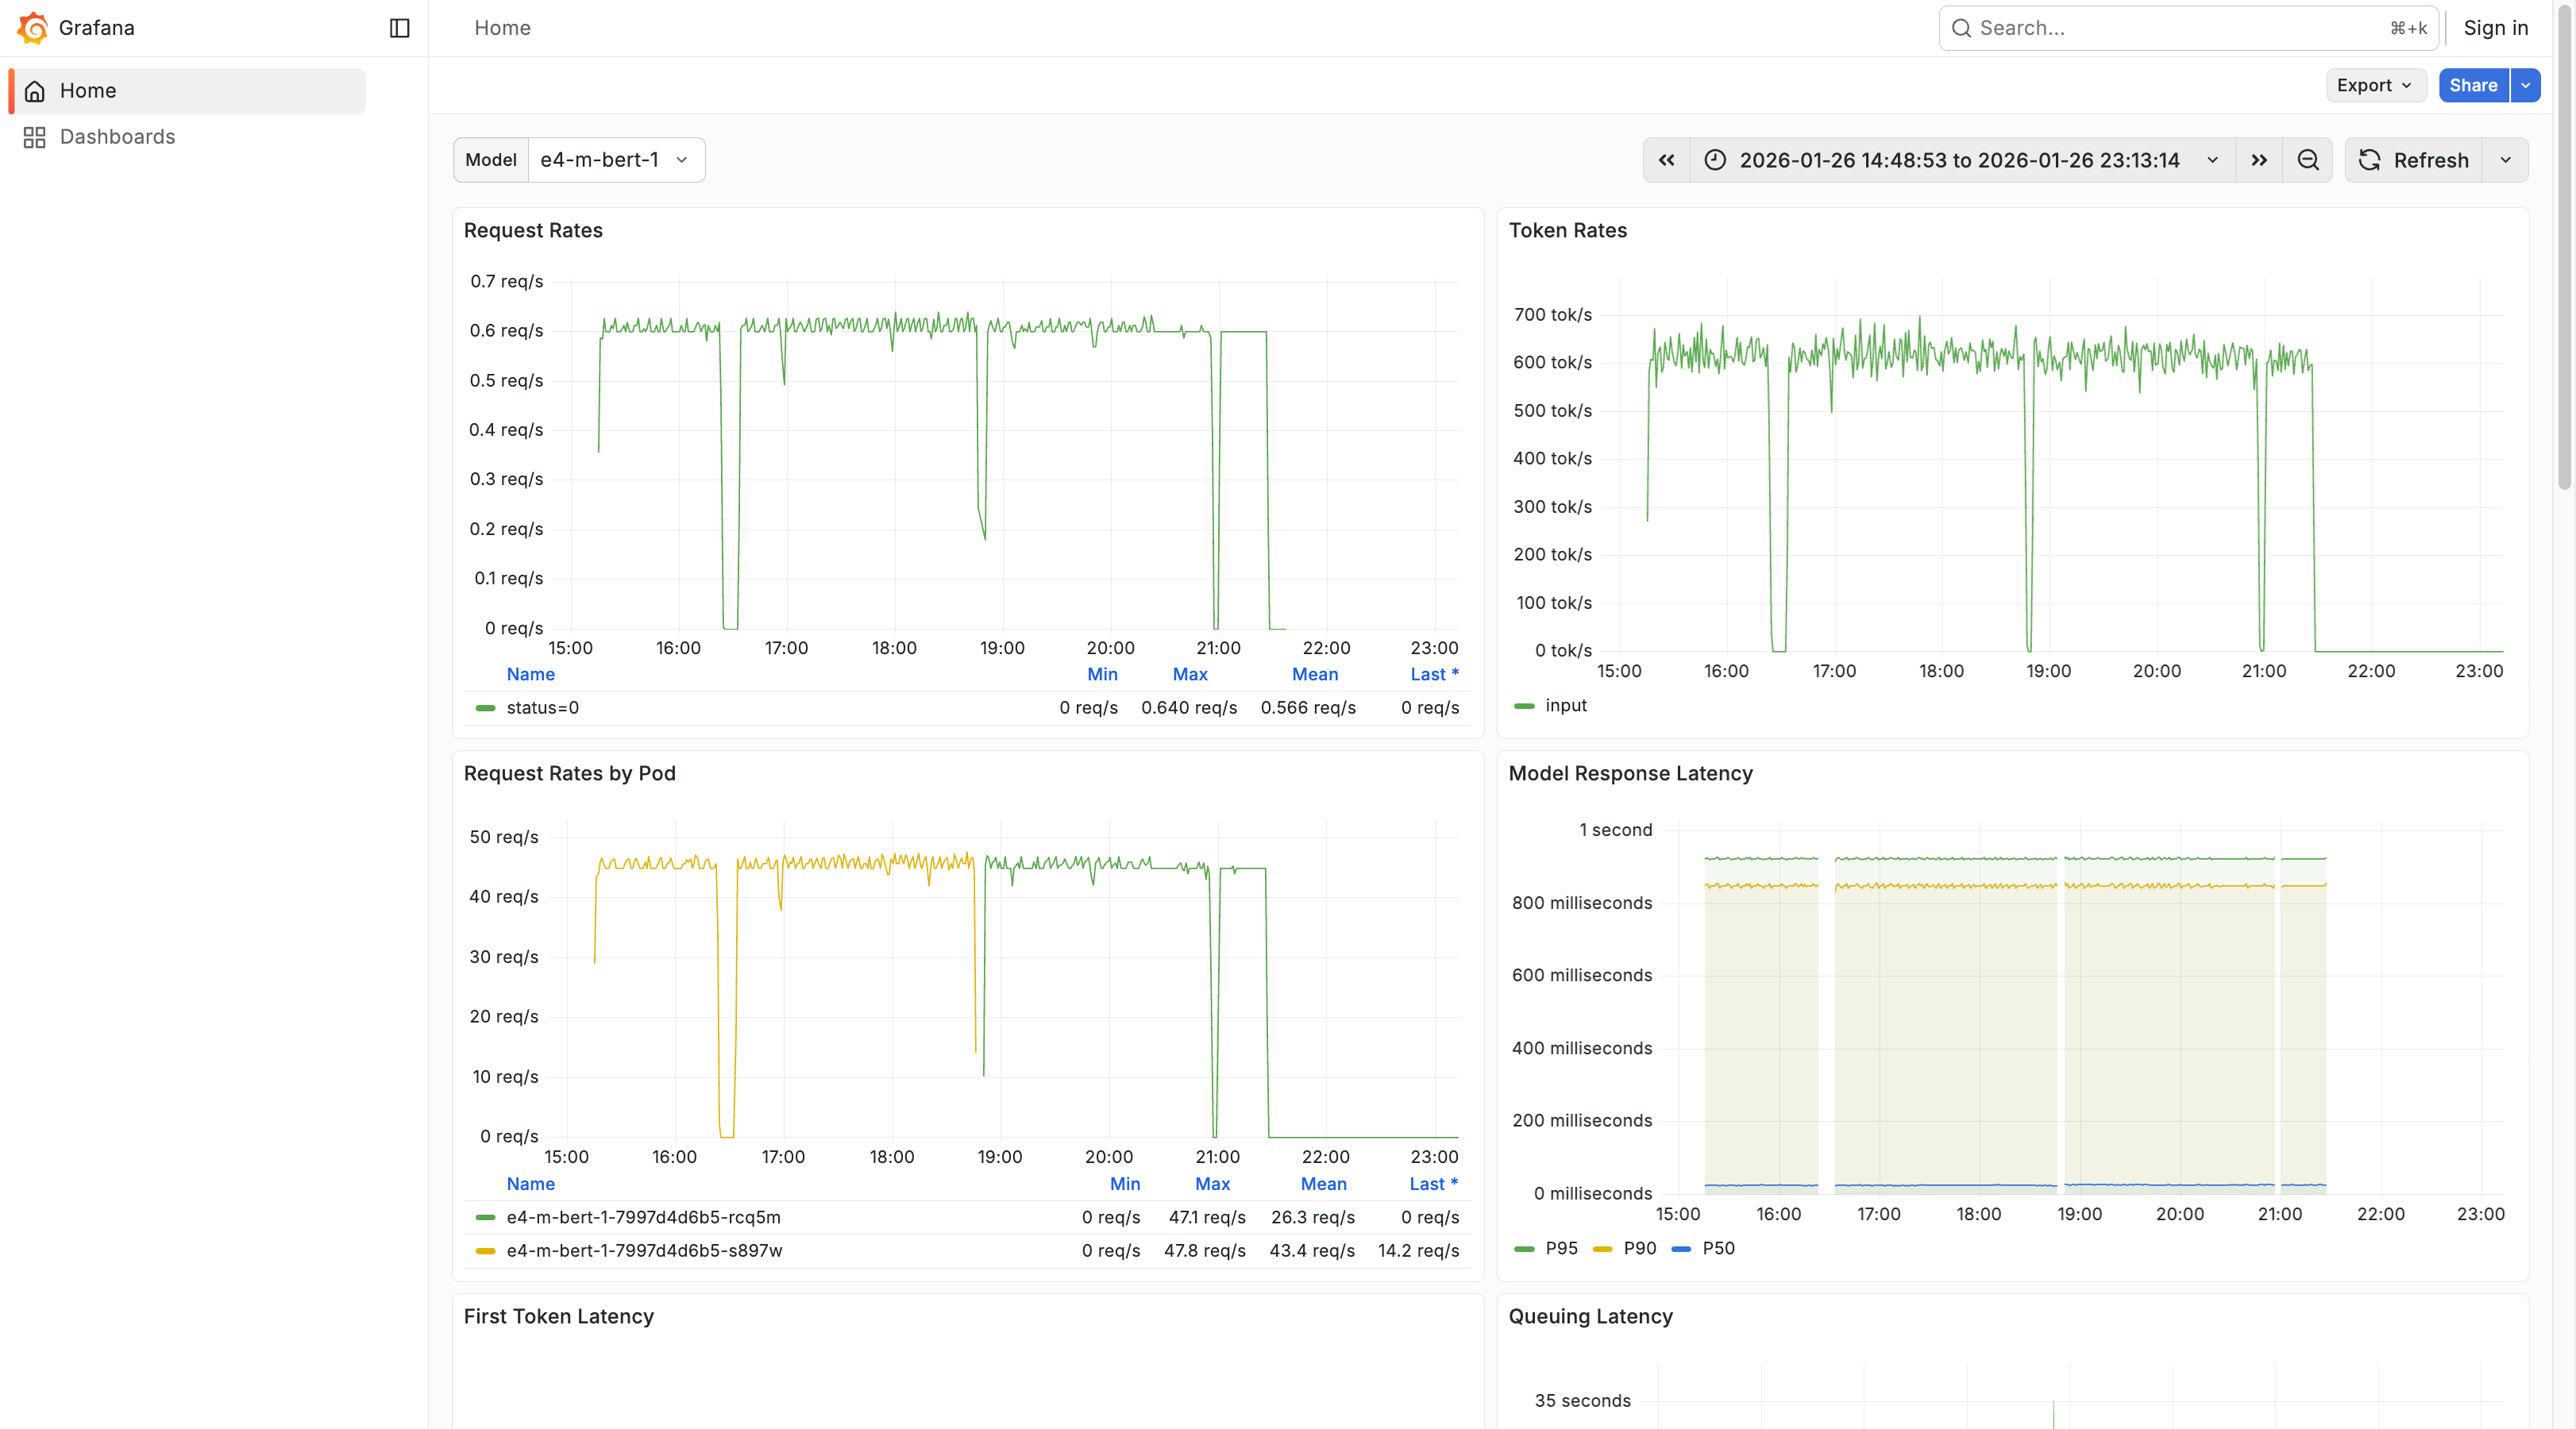The image size is (2576, 1429).
Task: Toggle the status=0 series in Request Rates
Action: pos(542,707)
